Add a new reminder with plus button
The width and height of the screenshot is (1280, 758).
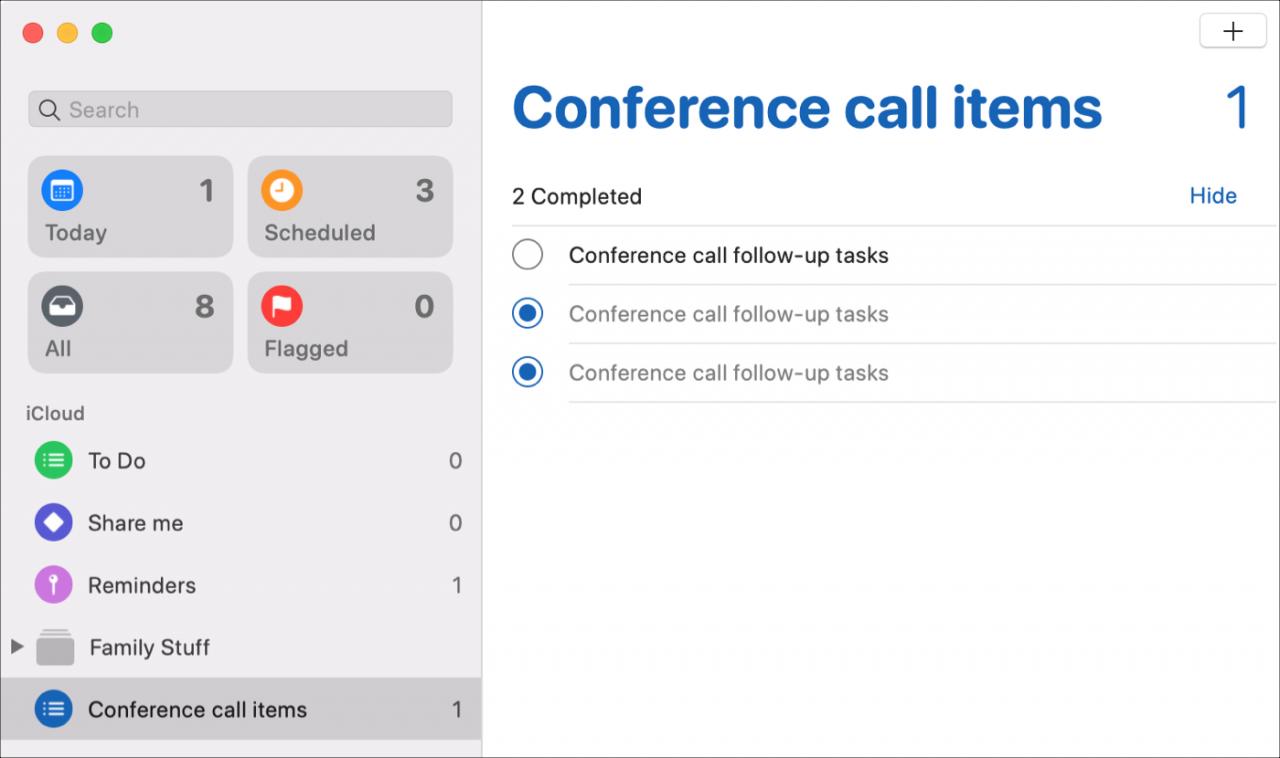click(x=1233, y=31)
